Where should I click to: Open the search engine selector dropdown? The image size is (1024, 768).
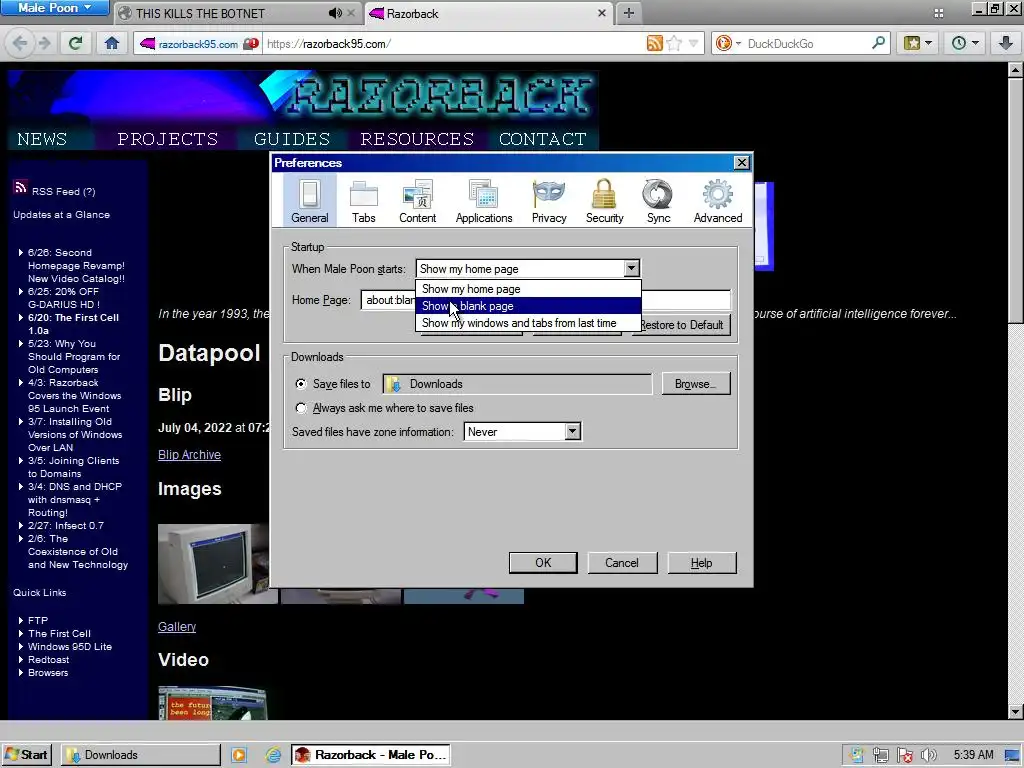click(729, 44)
